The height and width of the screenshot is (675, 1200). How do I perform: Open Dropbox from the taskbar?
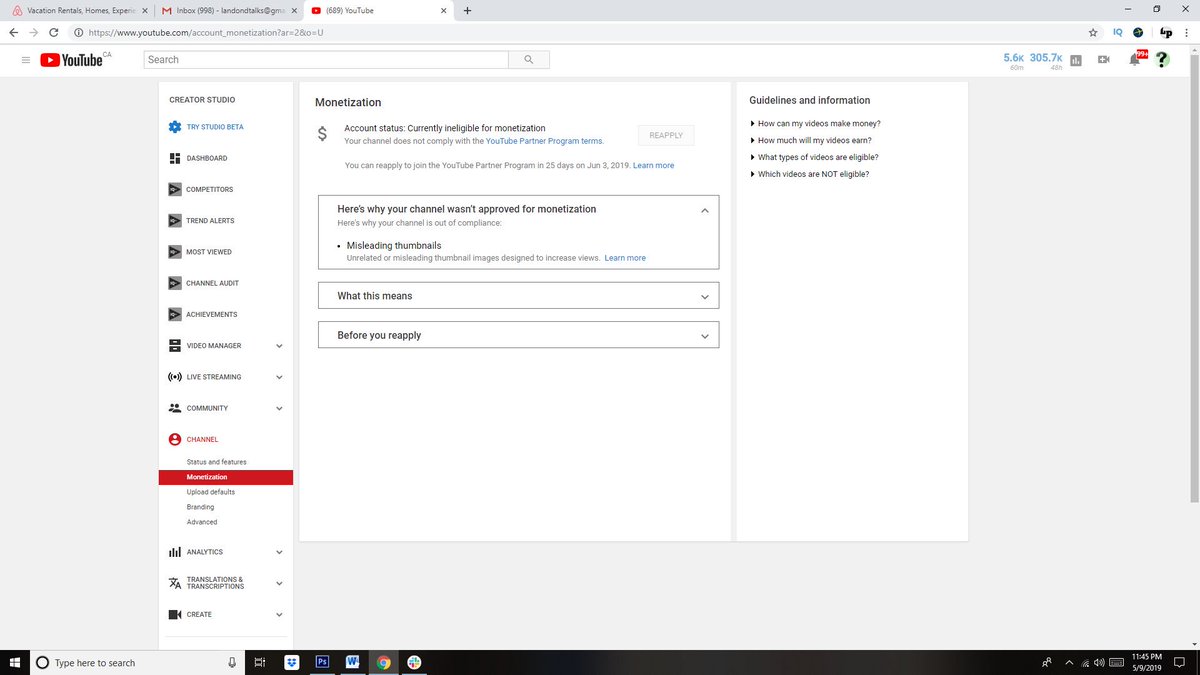(291, 662)
